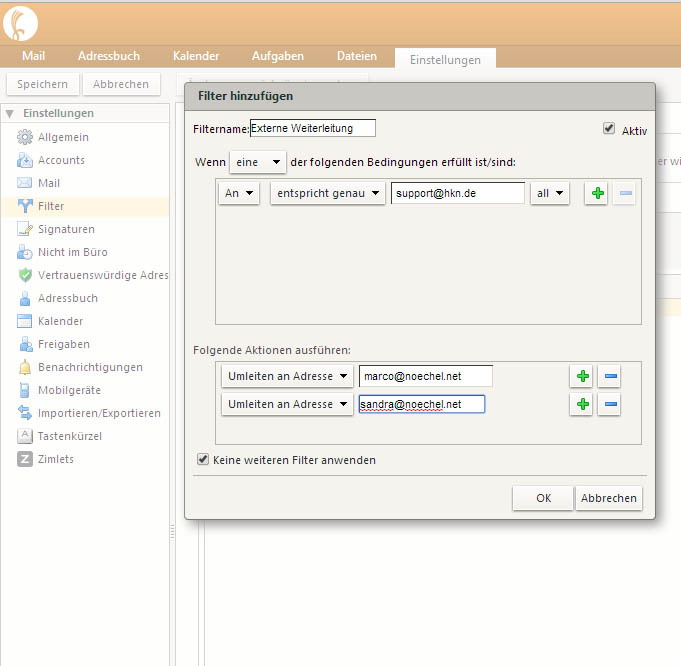
Task: Switch to the Kalender tab
Action: click(x=196, y=56)
